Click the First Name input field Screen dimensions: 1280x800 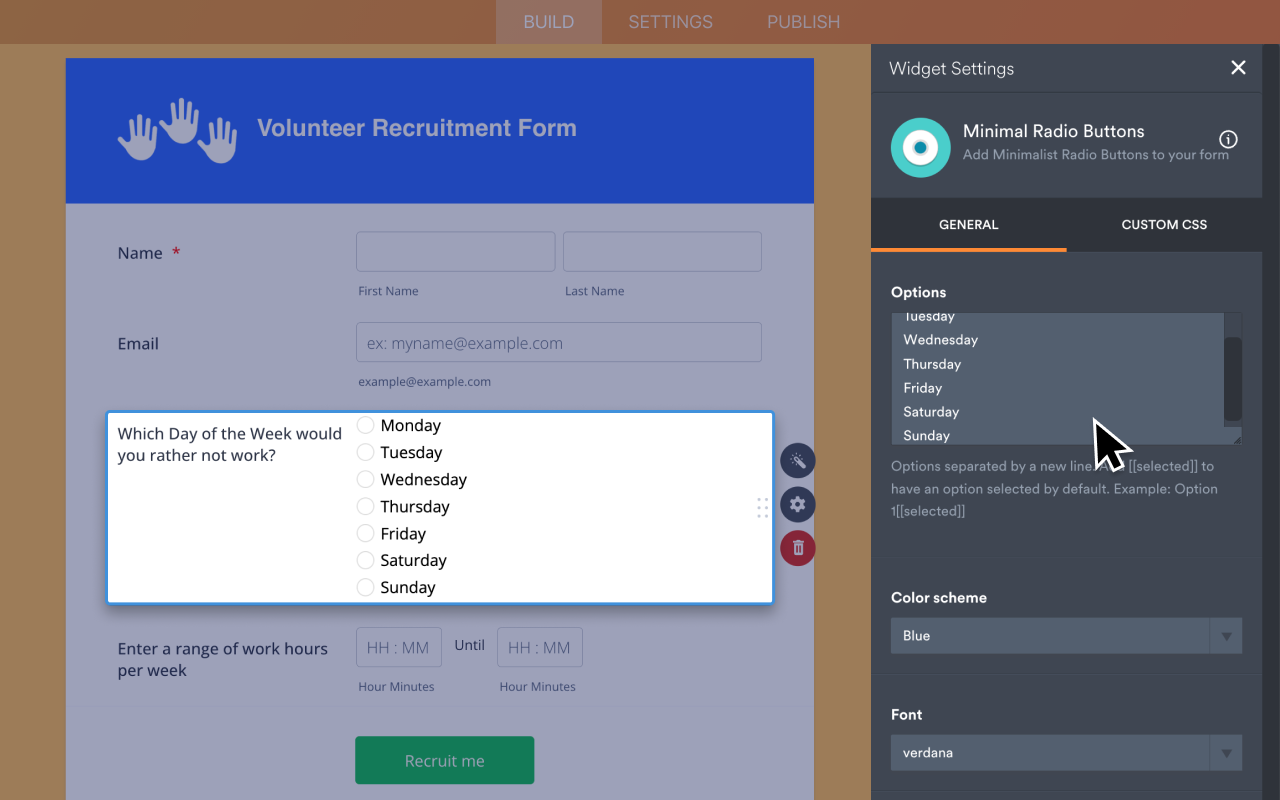click(x=455, y=251)
